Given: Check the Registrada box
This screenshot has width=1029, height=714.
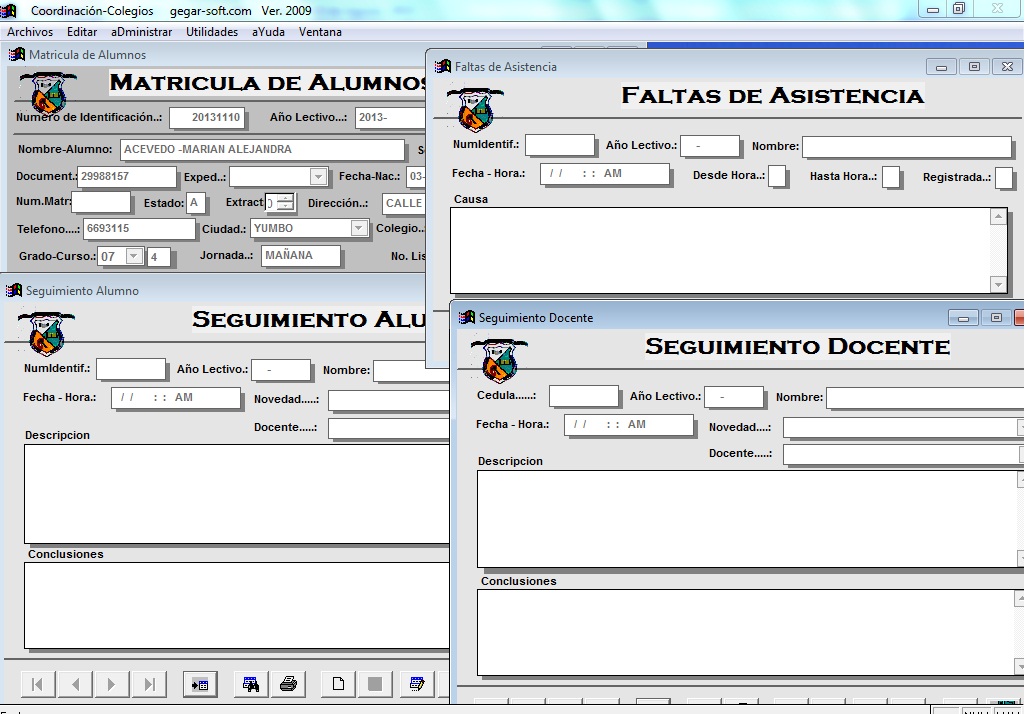Looking at the screenshot, I should tap(1003, 178).
